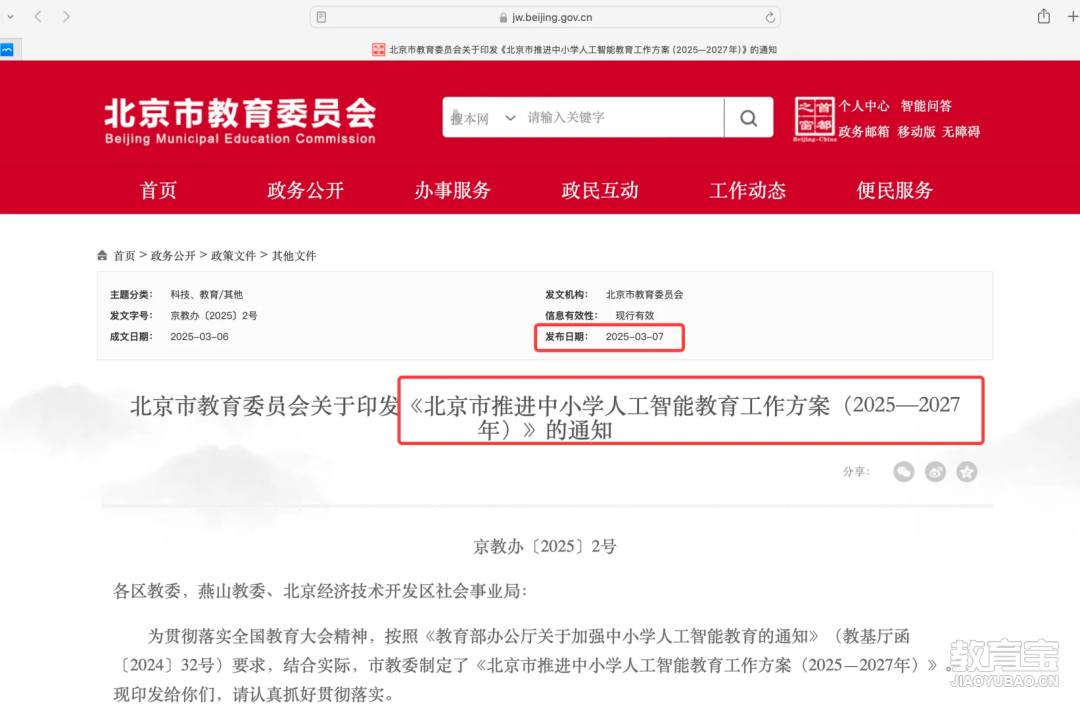
Task: Click the Safari forward arrow
Action: 66,17
